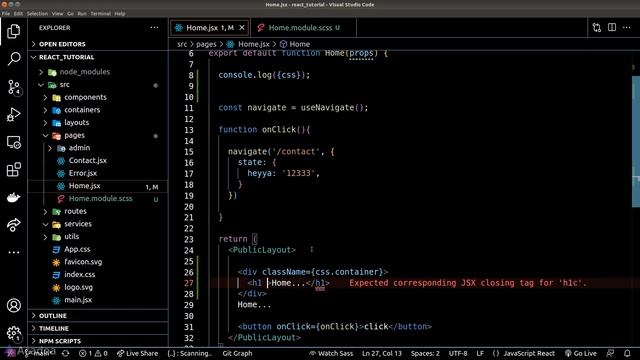The image size is (640, 360).
Task: Click pages in the breadcrumb path
Action: point(206,44)
